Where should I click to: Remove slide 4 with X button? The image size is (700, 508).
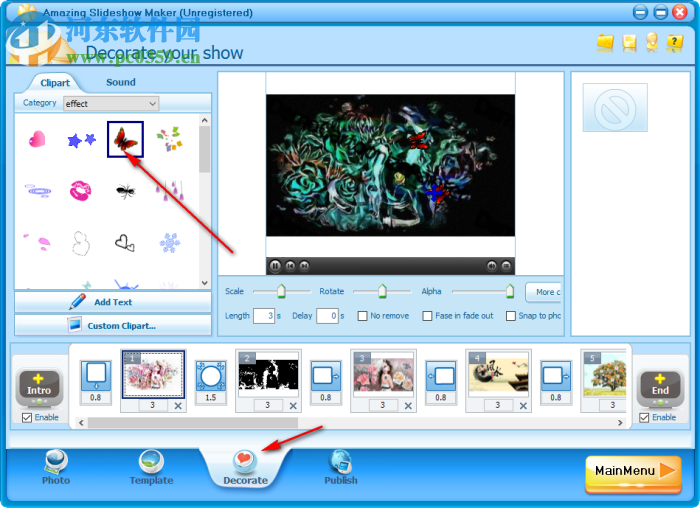[523, 406]
